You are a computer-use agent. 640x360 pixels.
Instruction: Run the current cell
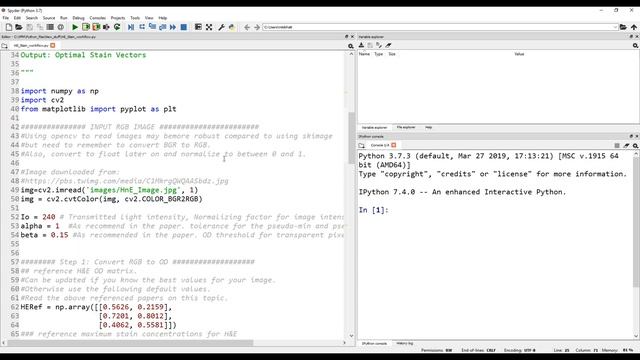(x=86, y=27)
